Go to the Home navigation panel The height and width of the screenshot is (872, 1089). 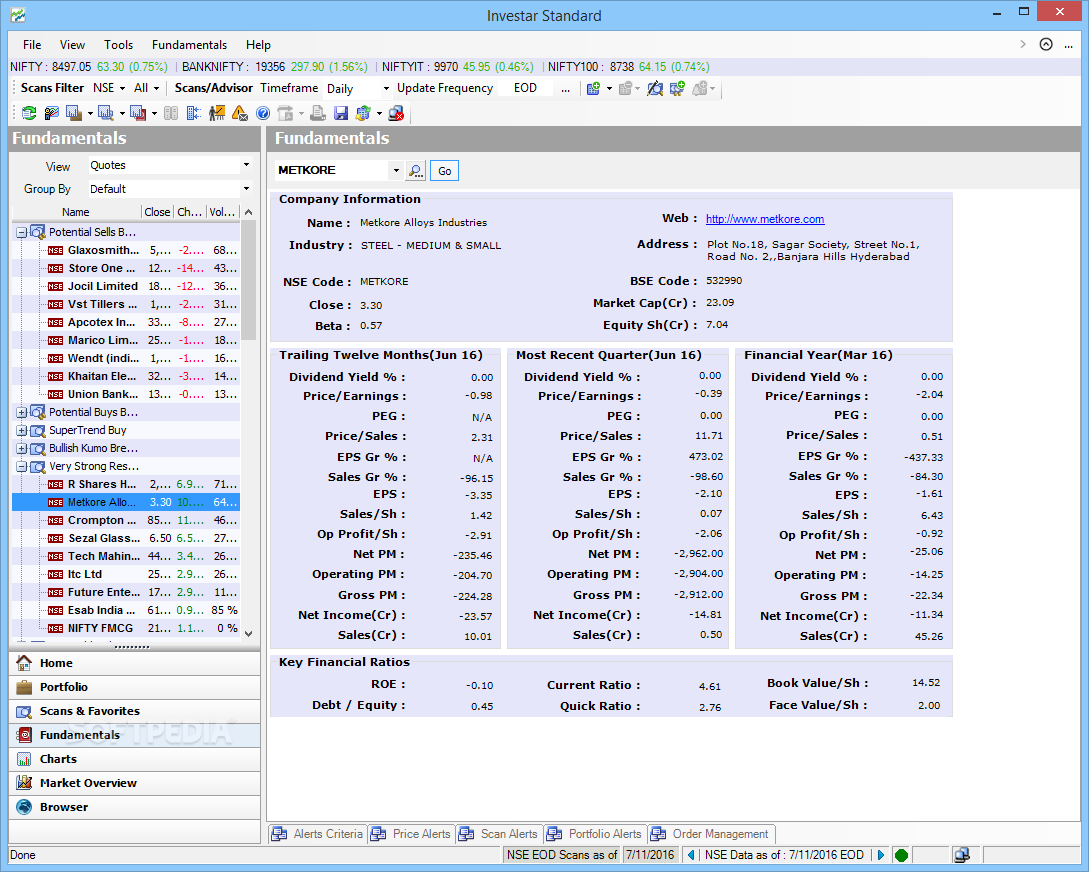(x=135, y=663)
